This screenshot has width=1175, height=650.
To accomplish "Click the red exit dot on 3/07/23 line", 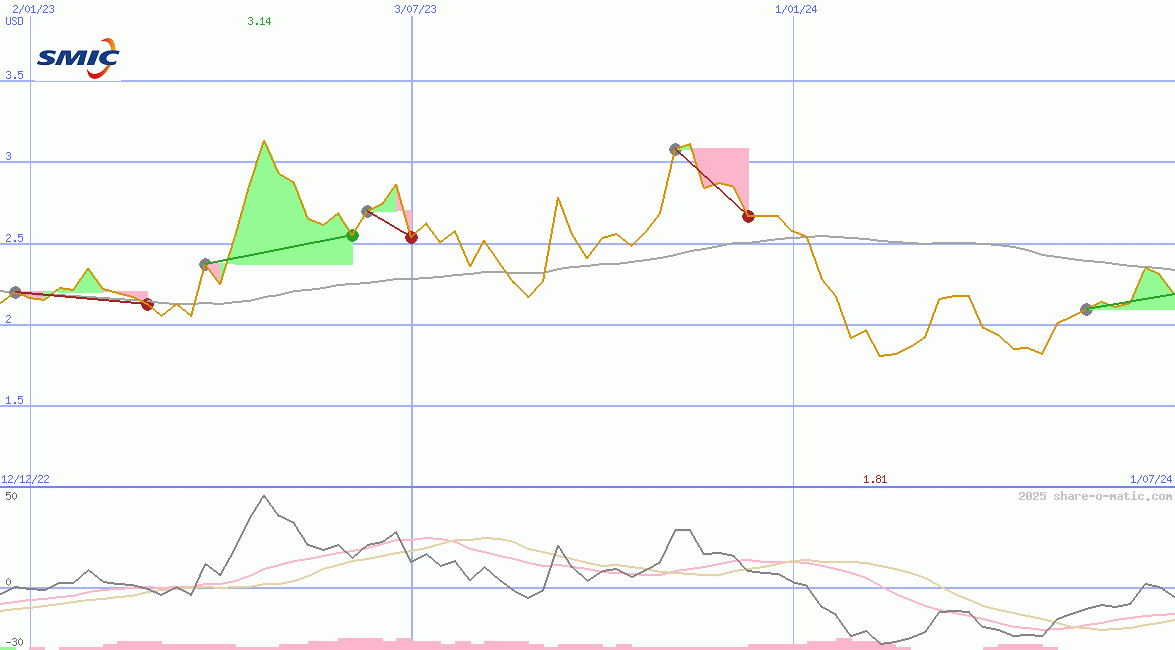I will tap(411, 237).
